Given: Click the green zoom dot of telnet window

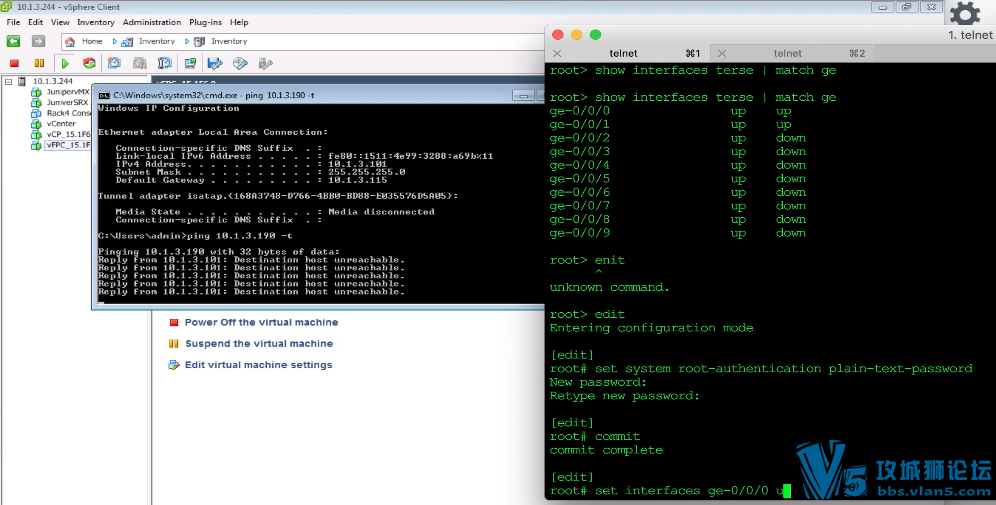Looking at the screenshot, I should pyautogui.click(x=595, y=34).
